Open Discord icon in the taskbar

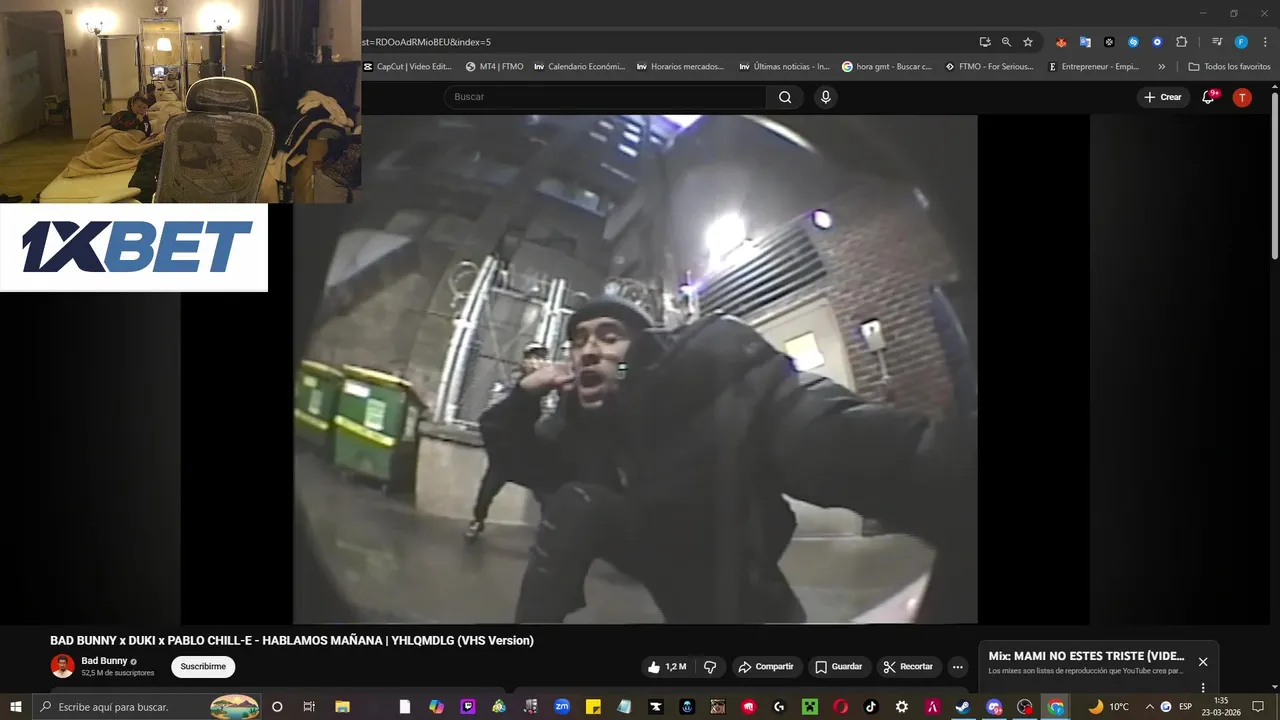[994, 707]
